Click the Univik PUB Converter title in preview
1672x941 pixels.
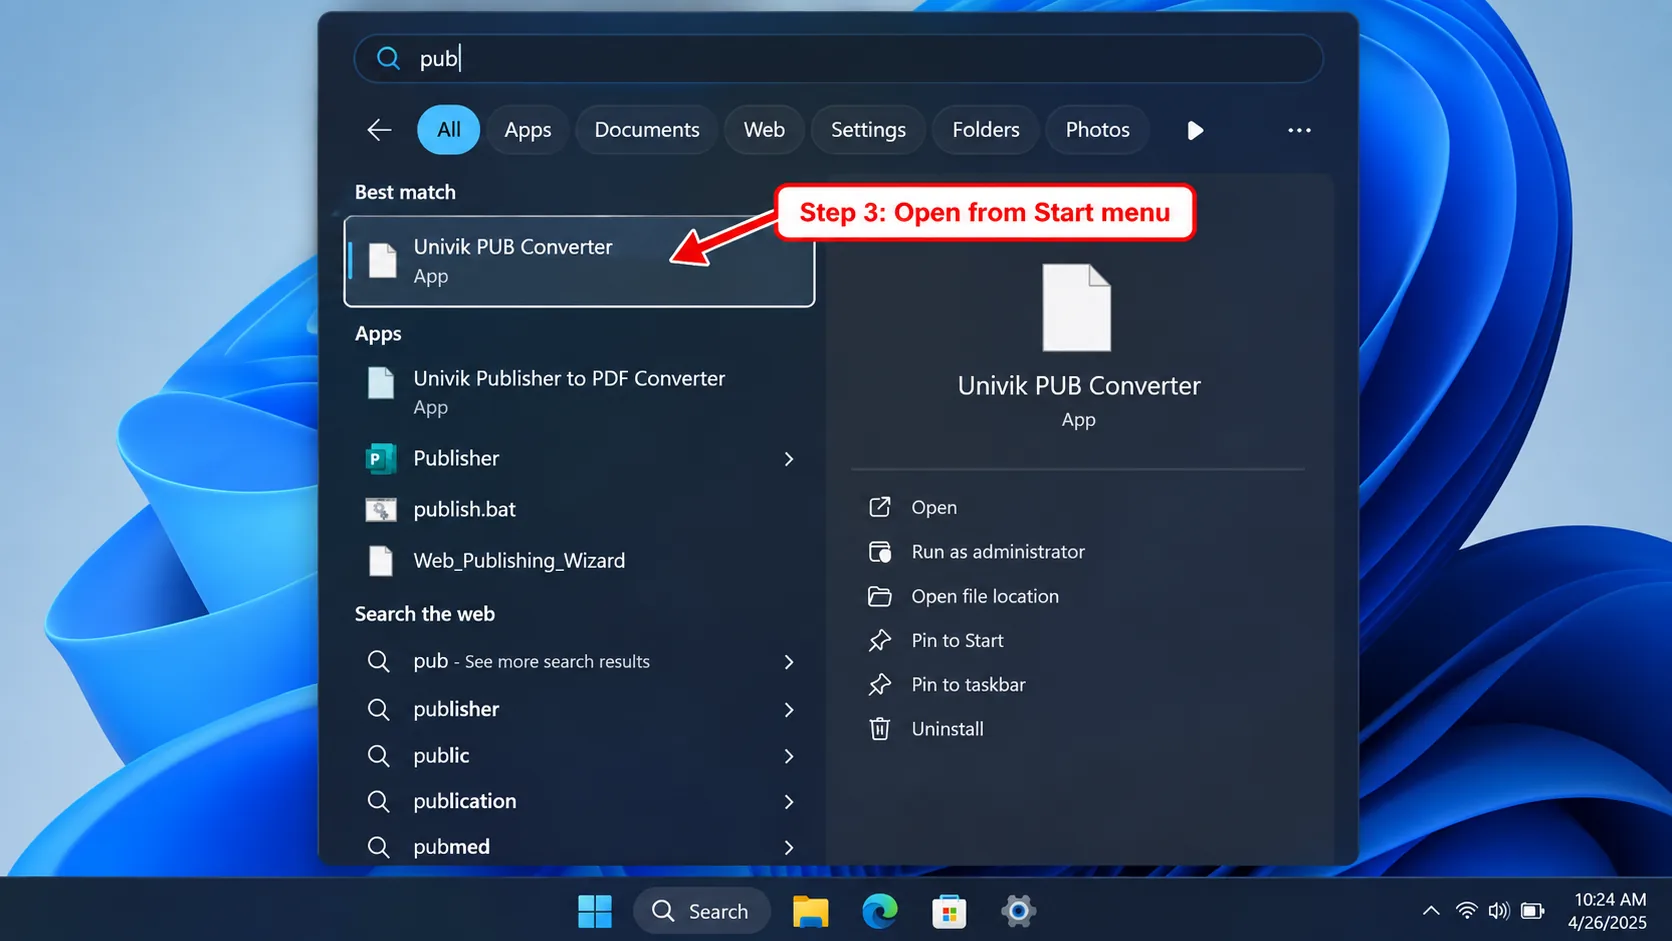pyautogui.click(x=1079, y=386)
